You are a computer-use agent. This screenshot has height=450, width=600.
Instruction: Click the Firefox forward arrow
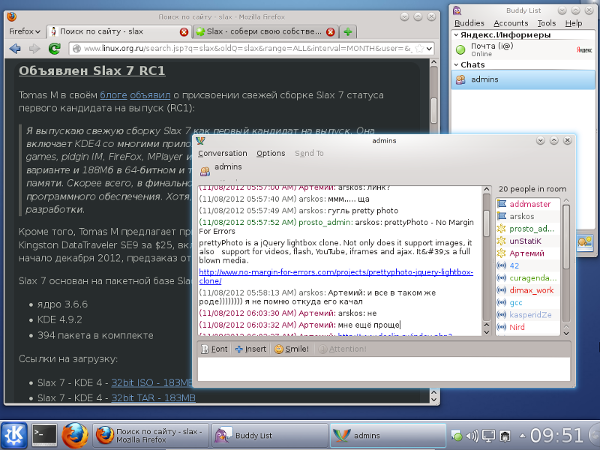point(34,49)
